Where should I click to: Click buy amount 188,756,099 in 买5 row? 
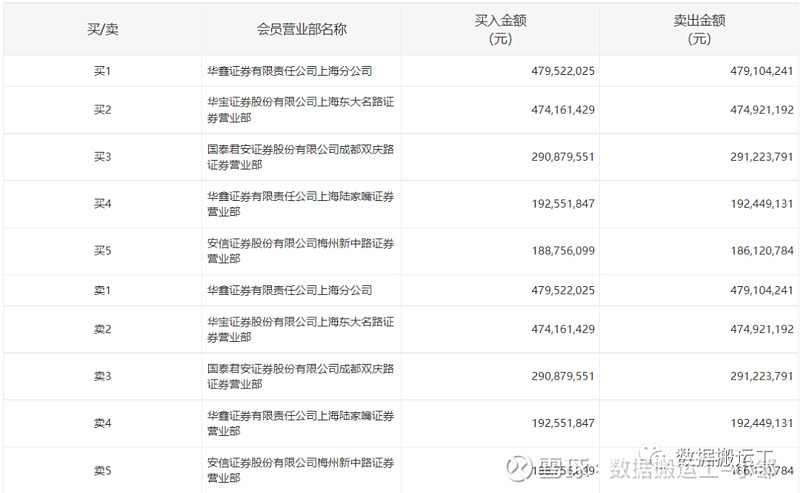[x=563, y=251]
